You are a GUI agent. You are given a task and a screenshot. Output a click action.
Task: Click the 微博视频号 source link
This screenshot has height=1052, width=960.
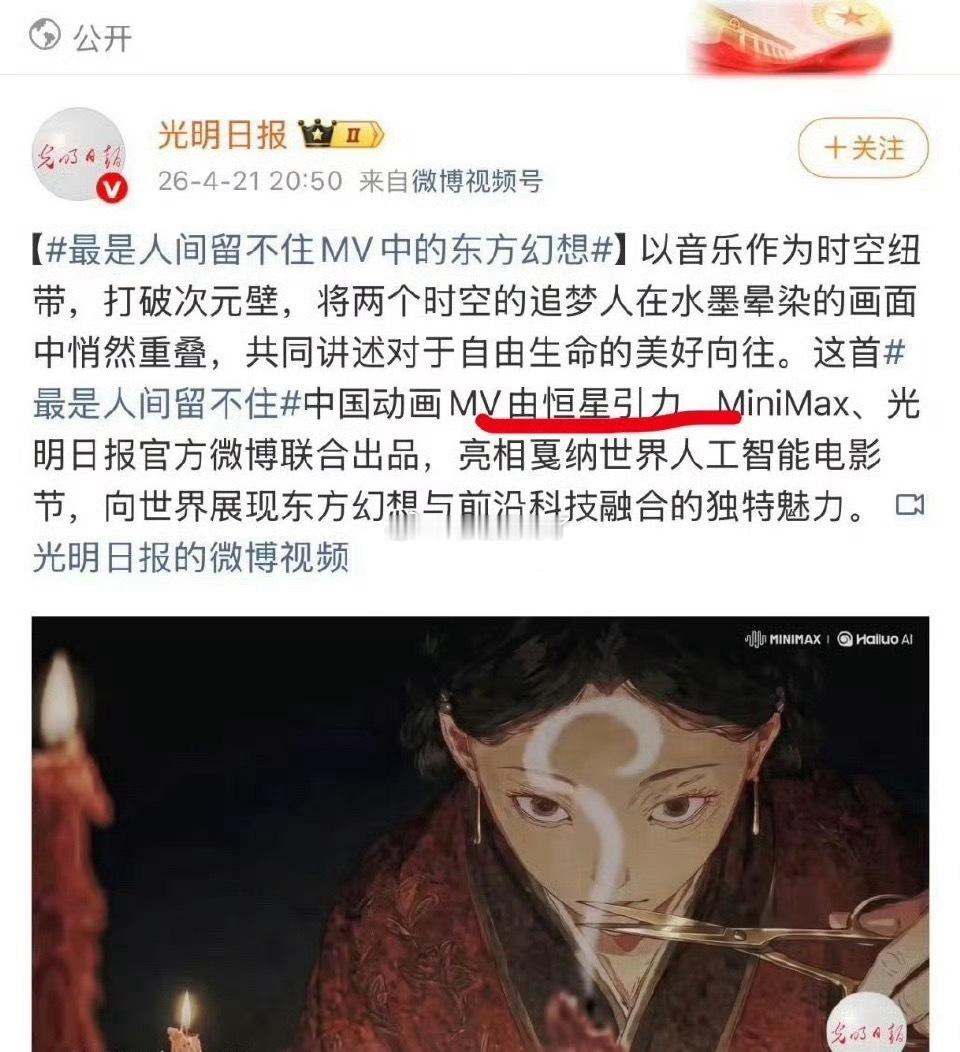pyautogui.click(x=477, y=181)
